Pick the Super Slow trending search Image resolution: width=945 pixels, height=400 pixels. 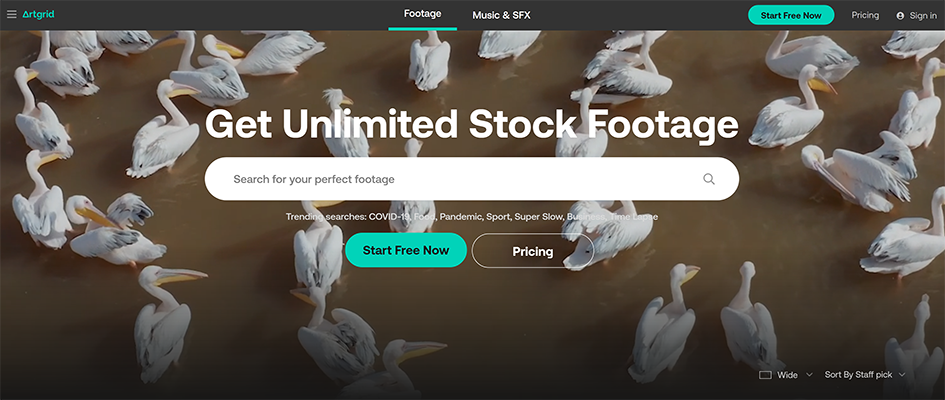pyautogui.click(x=540, y=216)
